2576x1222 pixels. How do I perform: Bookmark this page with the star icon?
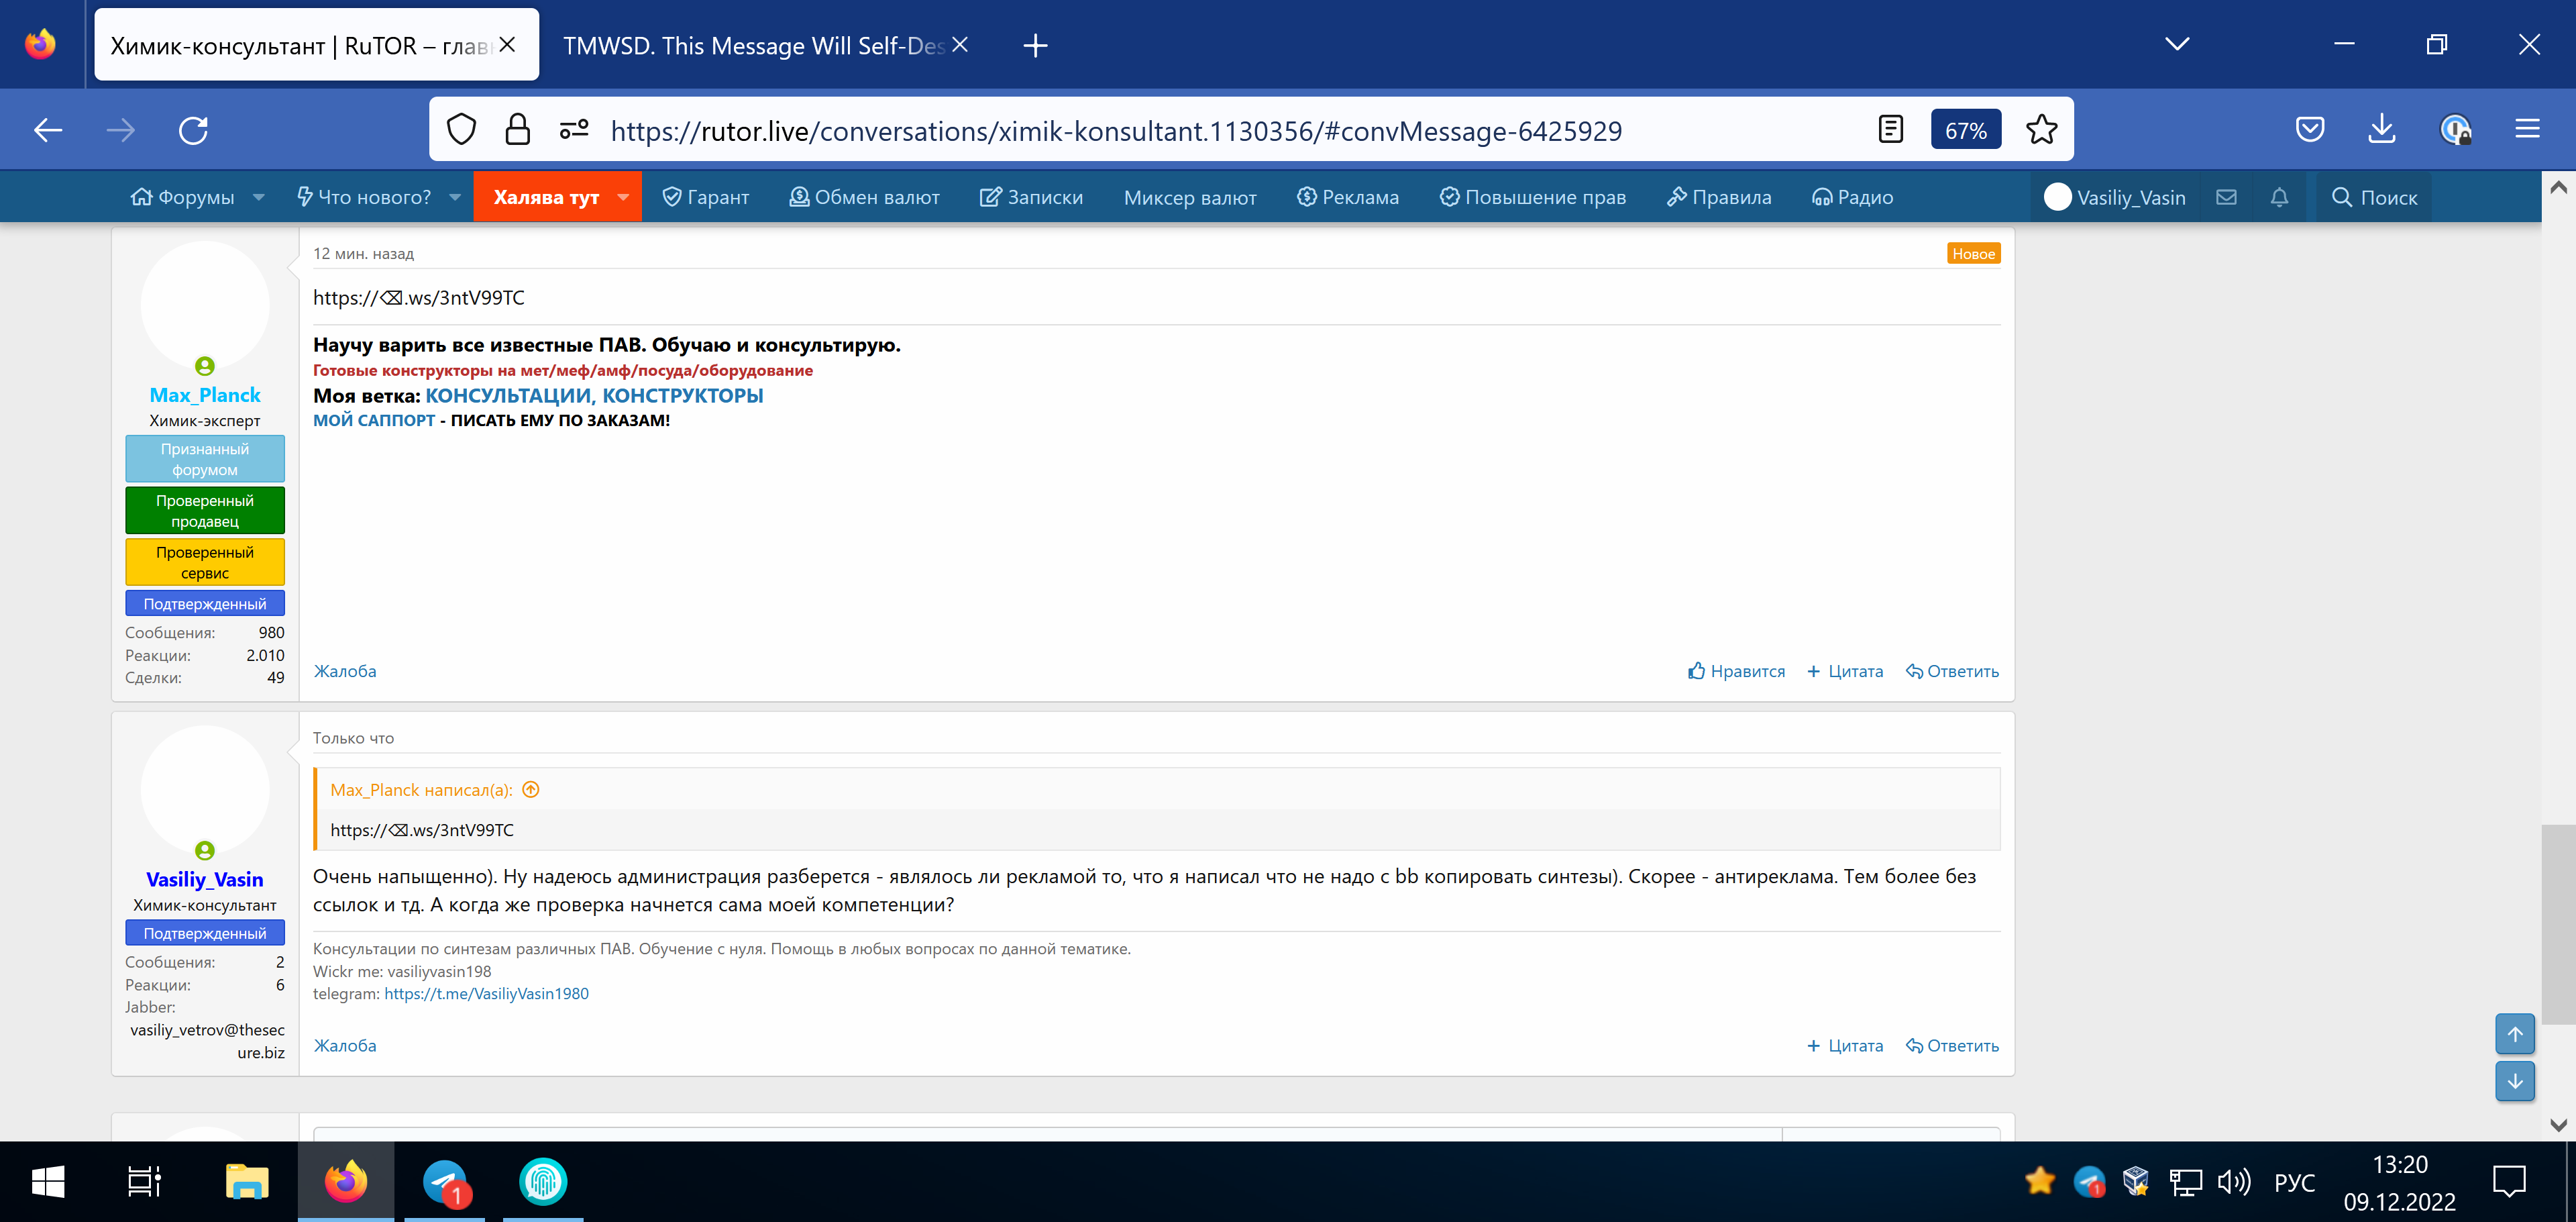tap(2041, 130)
